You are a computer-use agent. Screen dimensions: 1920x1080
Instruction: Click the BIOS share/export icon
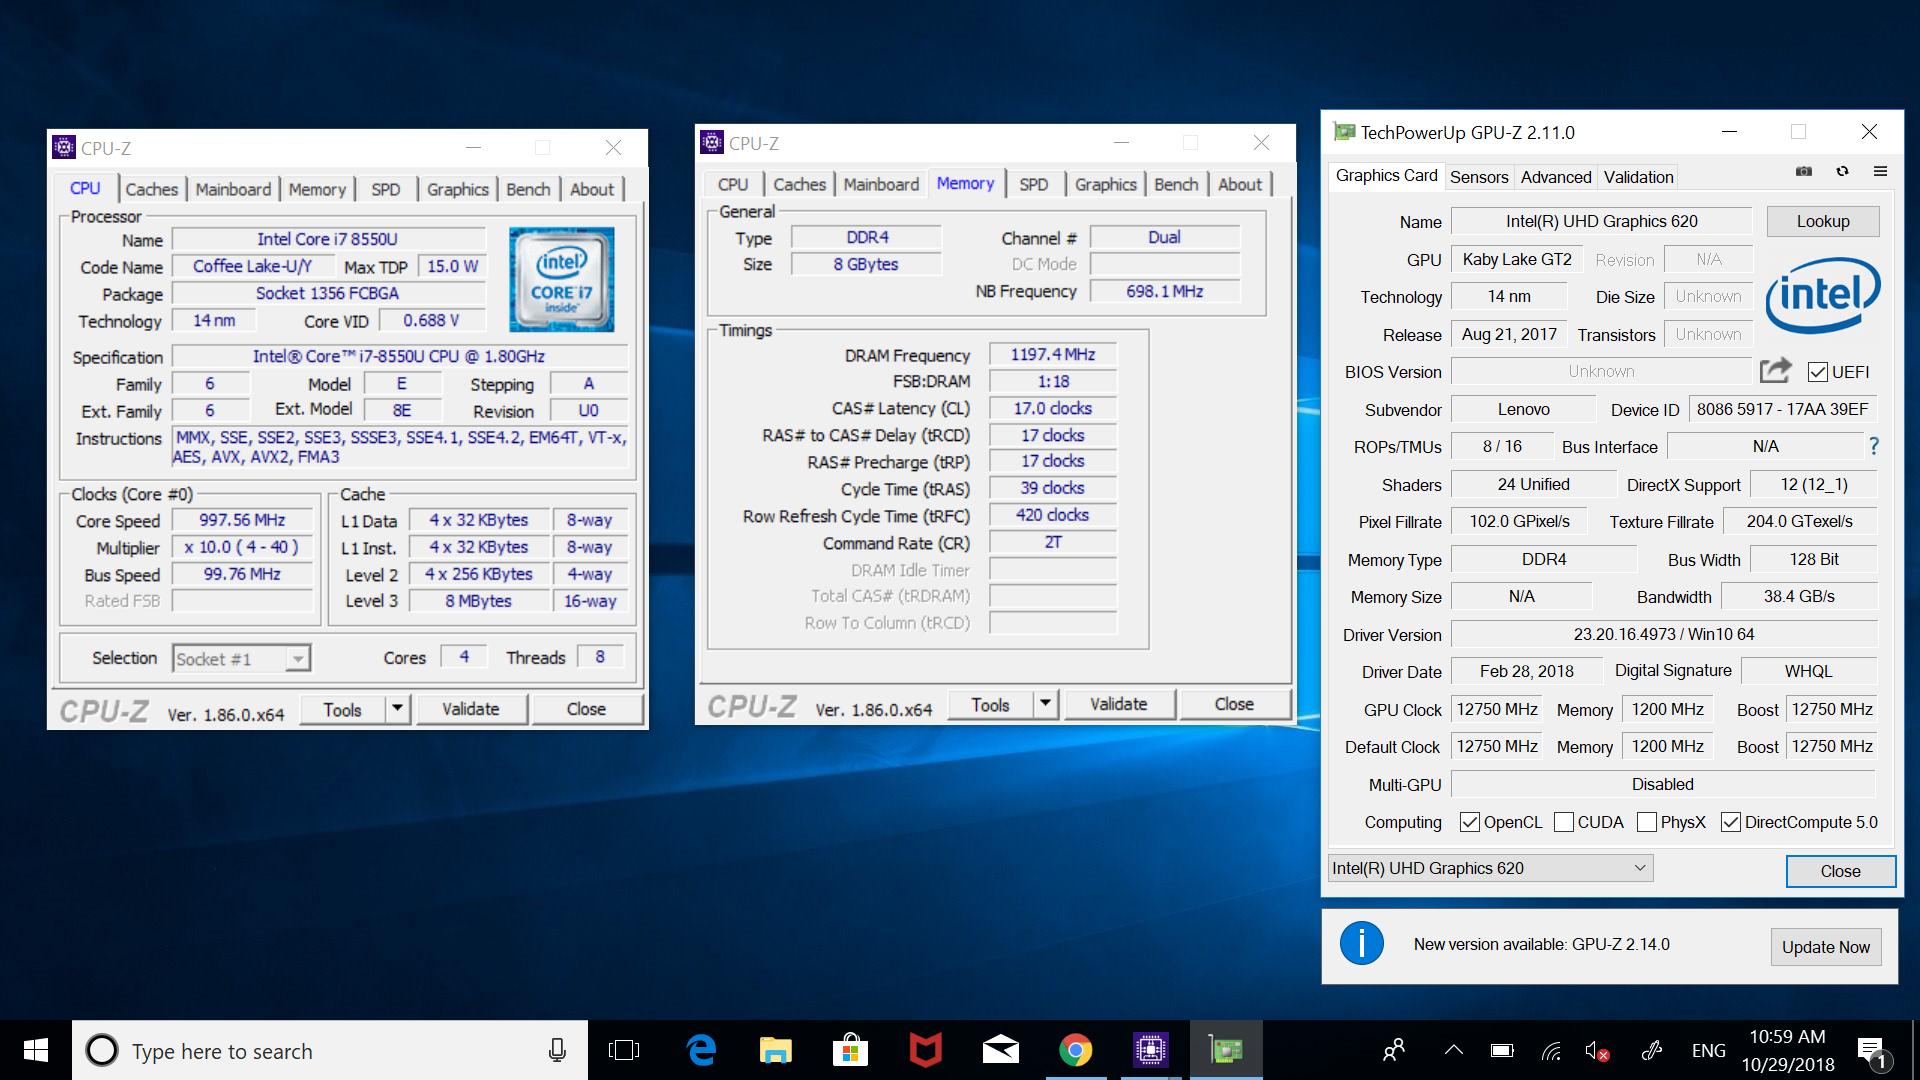tap(1776, 371)
